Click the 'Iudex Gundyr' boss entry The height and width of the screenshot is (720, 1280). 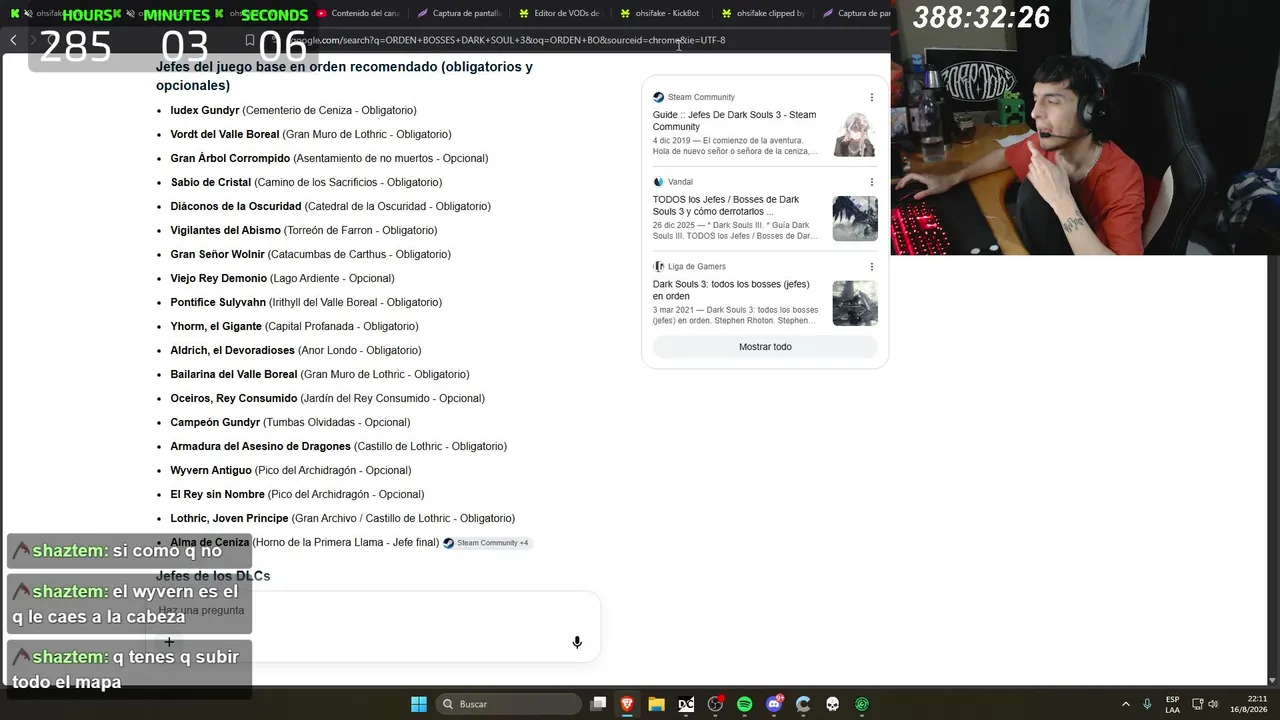[x=205, y=110]
